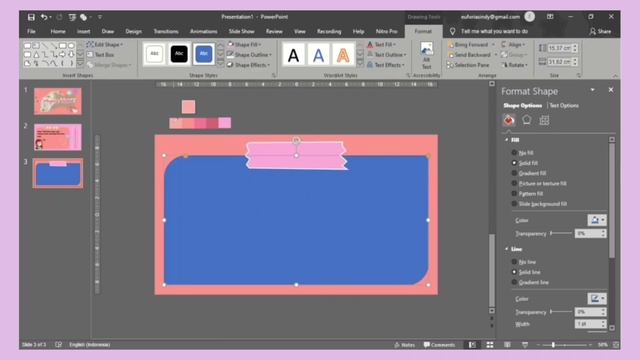Apply the black Abc shape style
The image size is (640, 360).
[x=179, y=54]
